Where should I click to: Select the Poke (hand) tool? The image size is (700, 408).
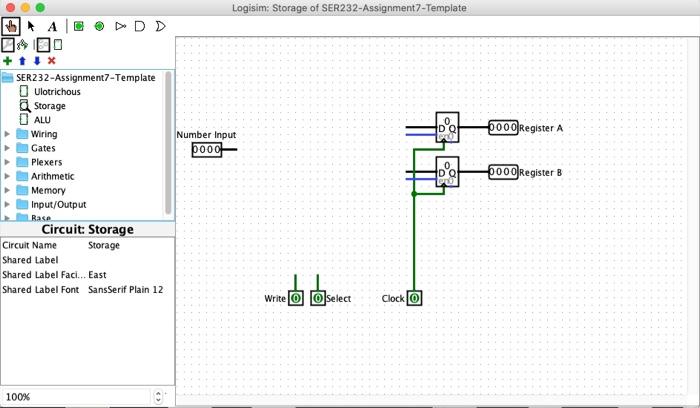11,26
